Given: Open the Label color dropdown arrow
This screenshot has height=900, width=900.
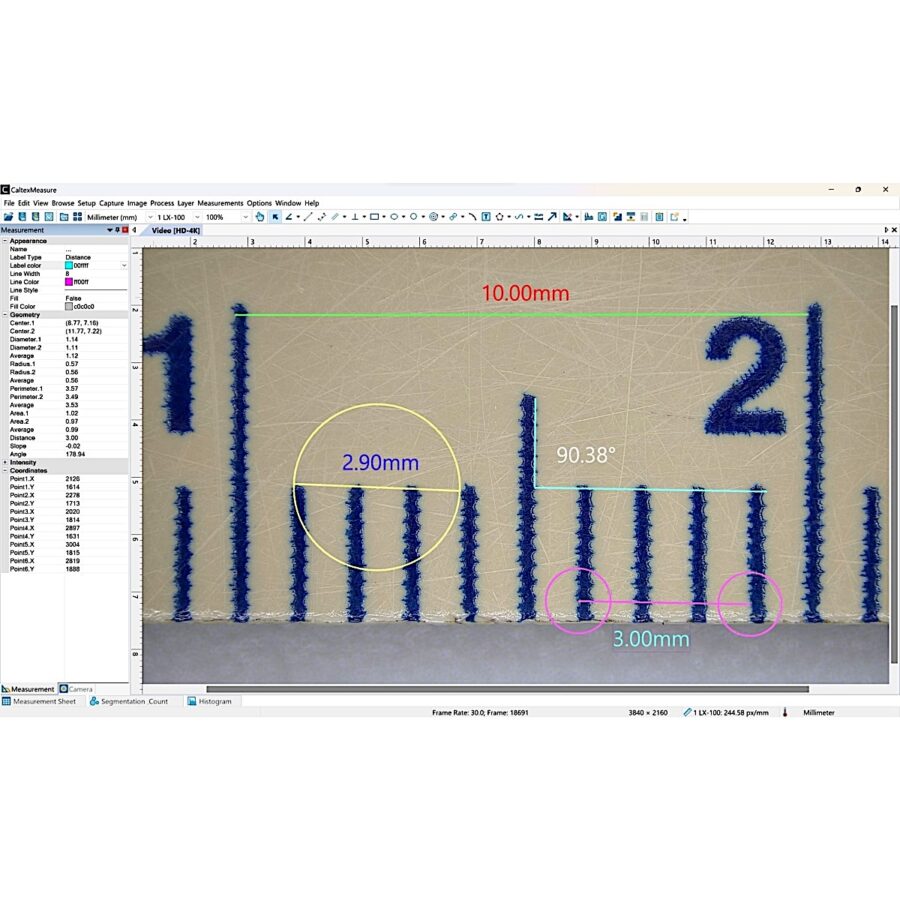Looking at the screenshot, I should (124, 266).
